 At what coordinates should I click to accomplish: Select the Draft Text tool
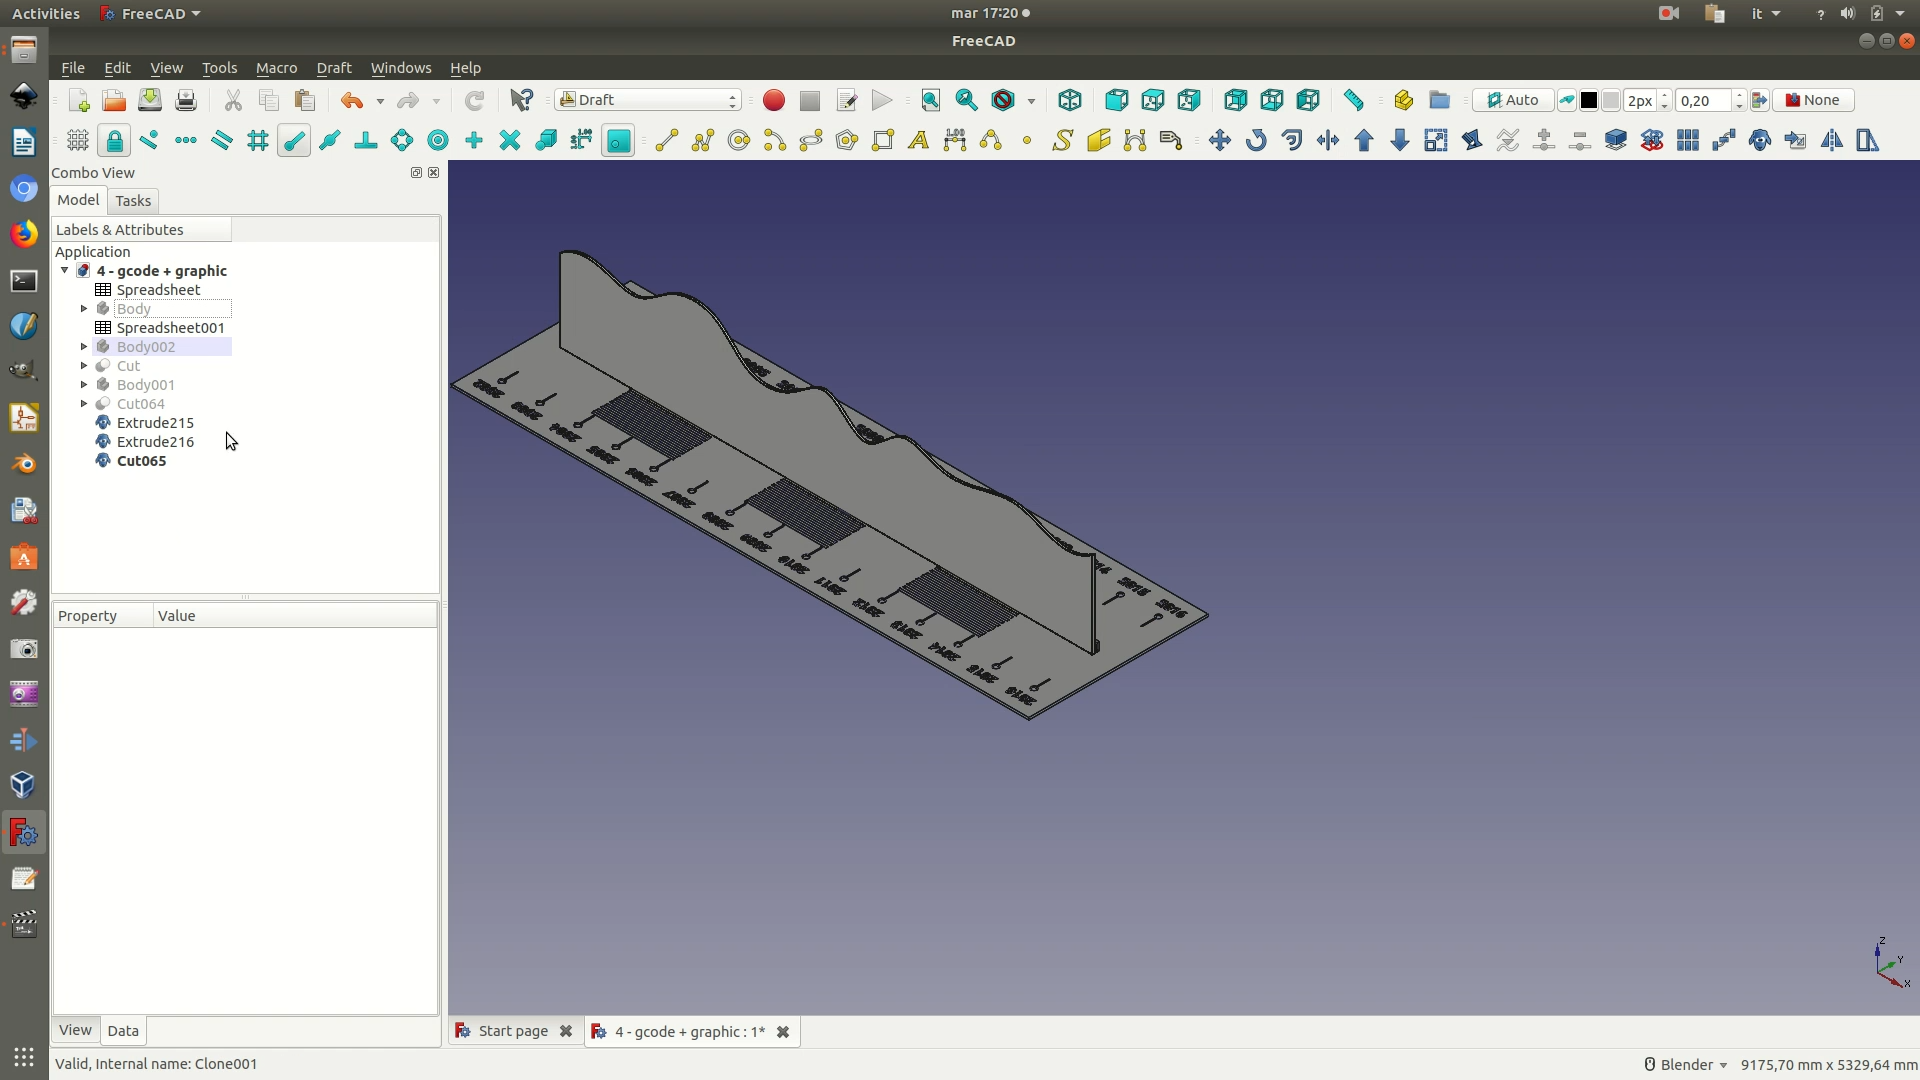(x=919, y=140)
